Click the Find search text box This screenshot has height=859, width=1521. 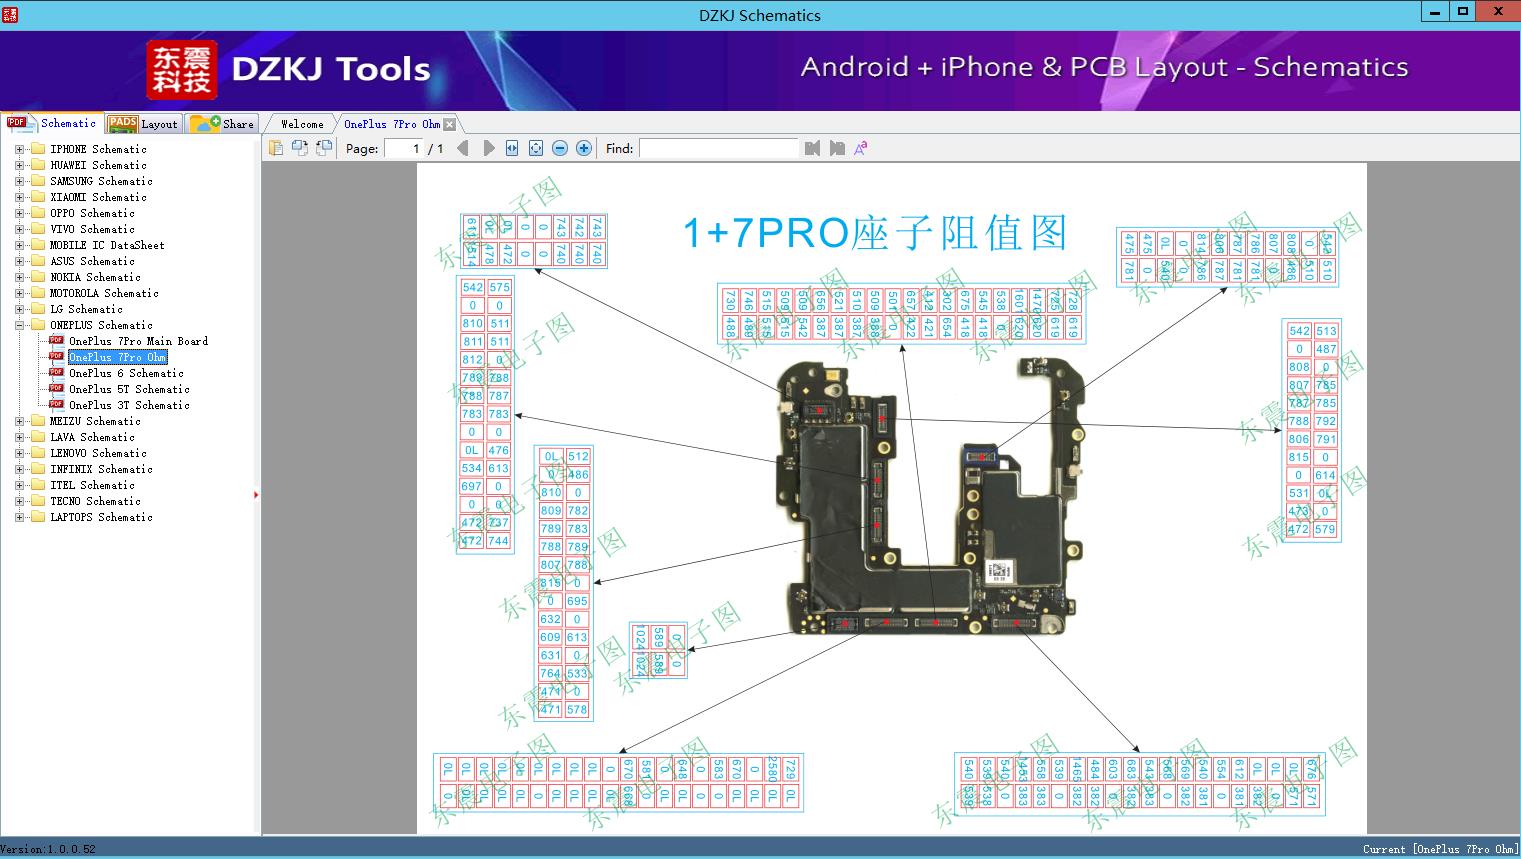click(x=719, y=148)
